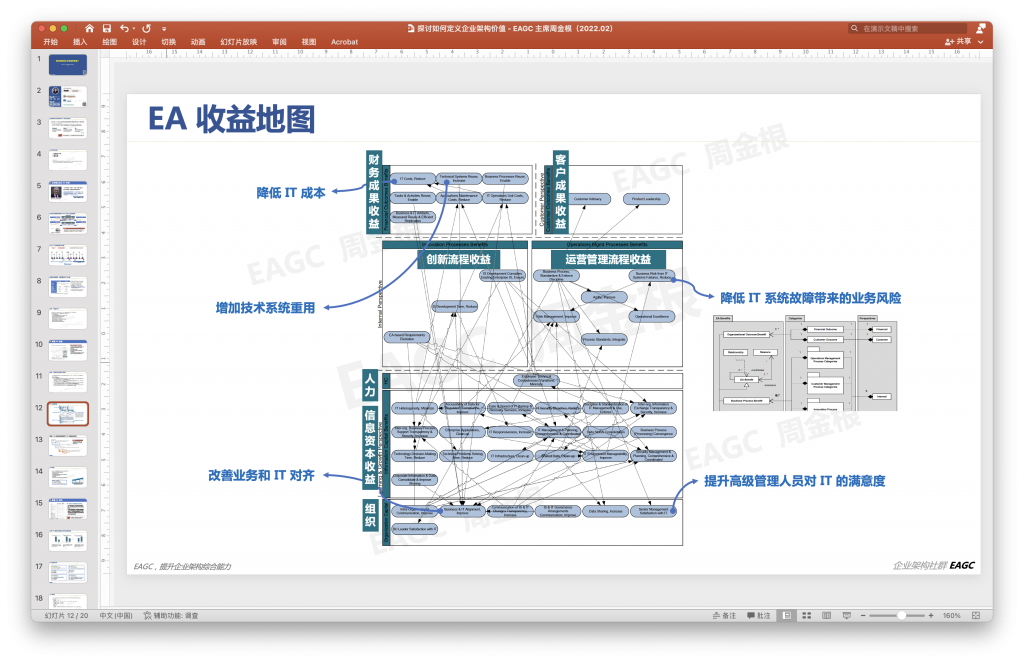Click the 降低 IT 成本 label
Image resolution: width=1024 pixels, height=663 pixels.
tap(291, 193)
